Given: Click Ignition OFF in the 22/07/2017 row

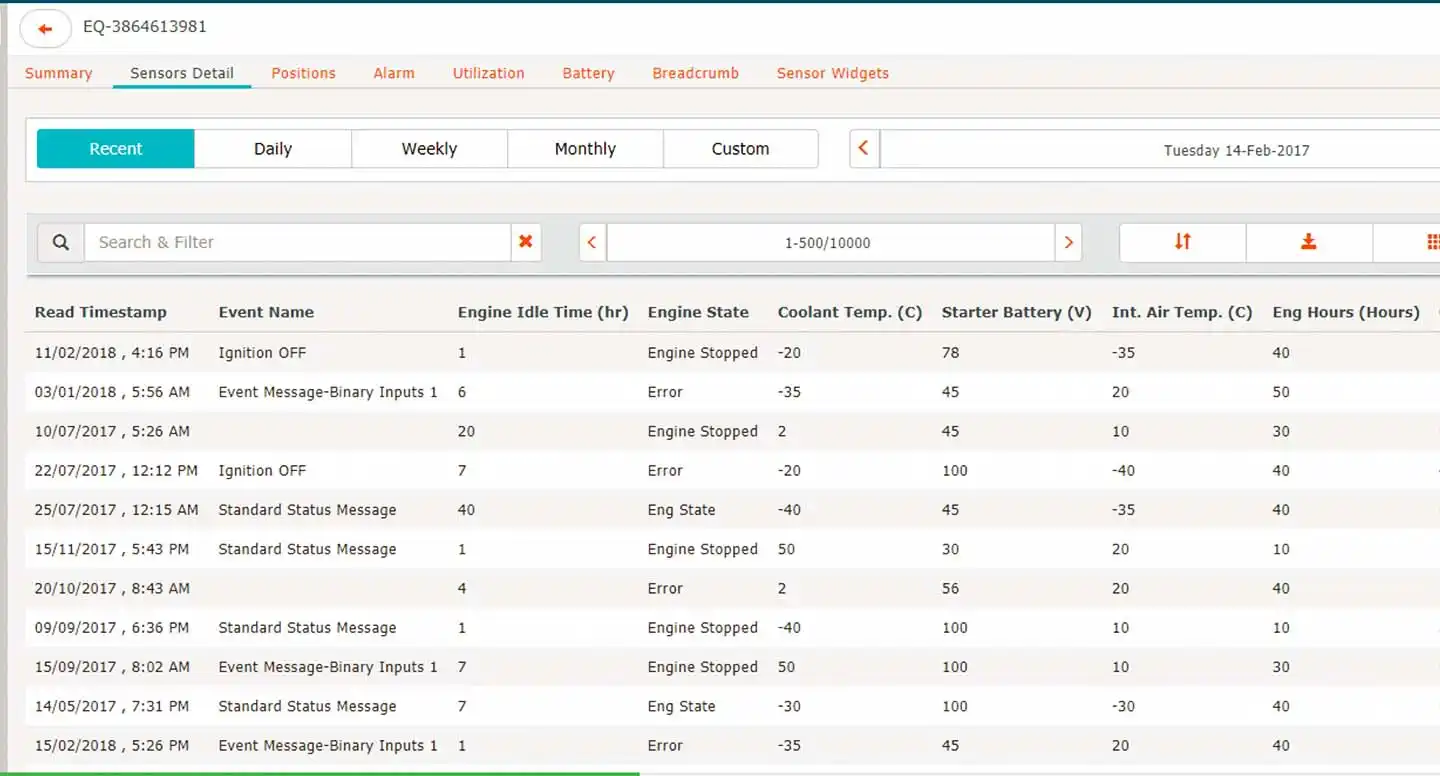Looking at the screenshot, I should point(262,470).
